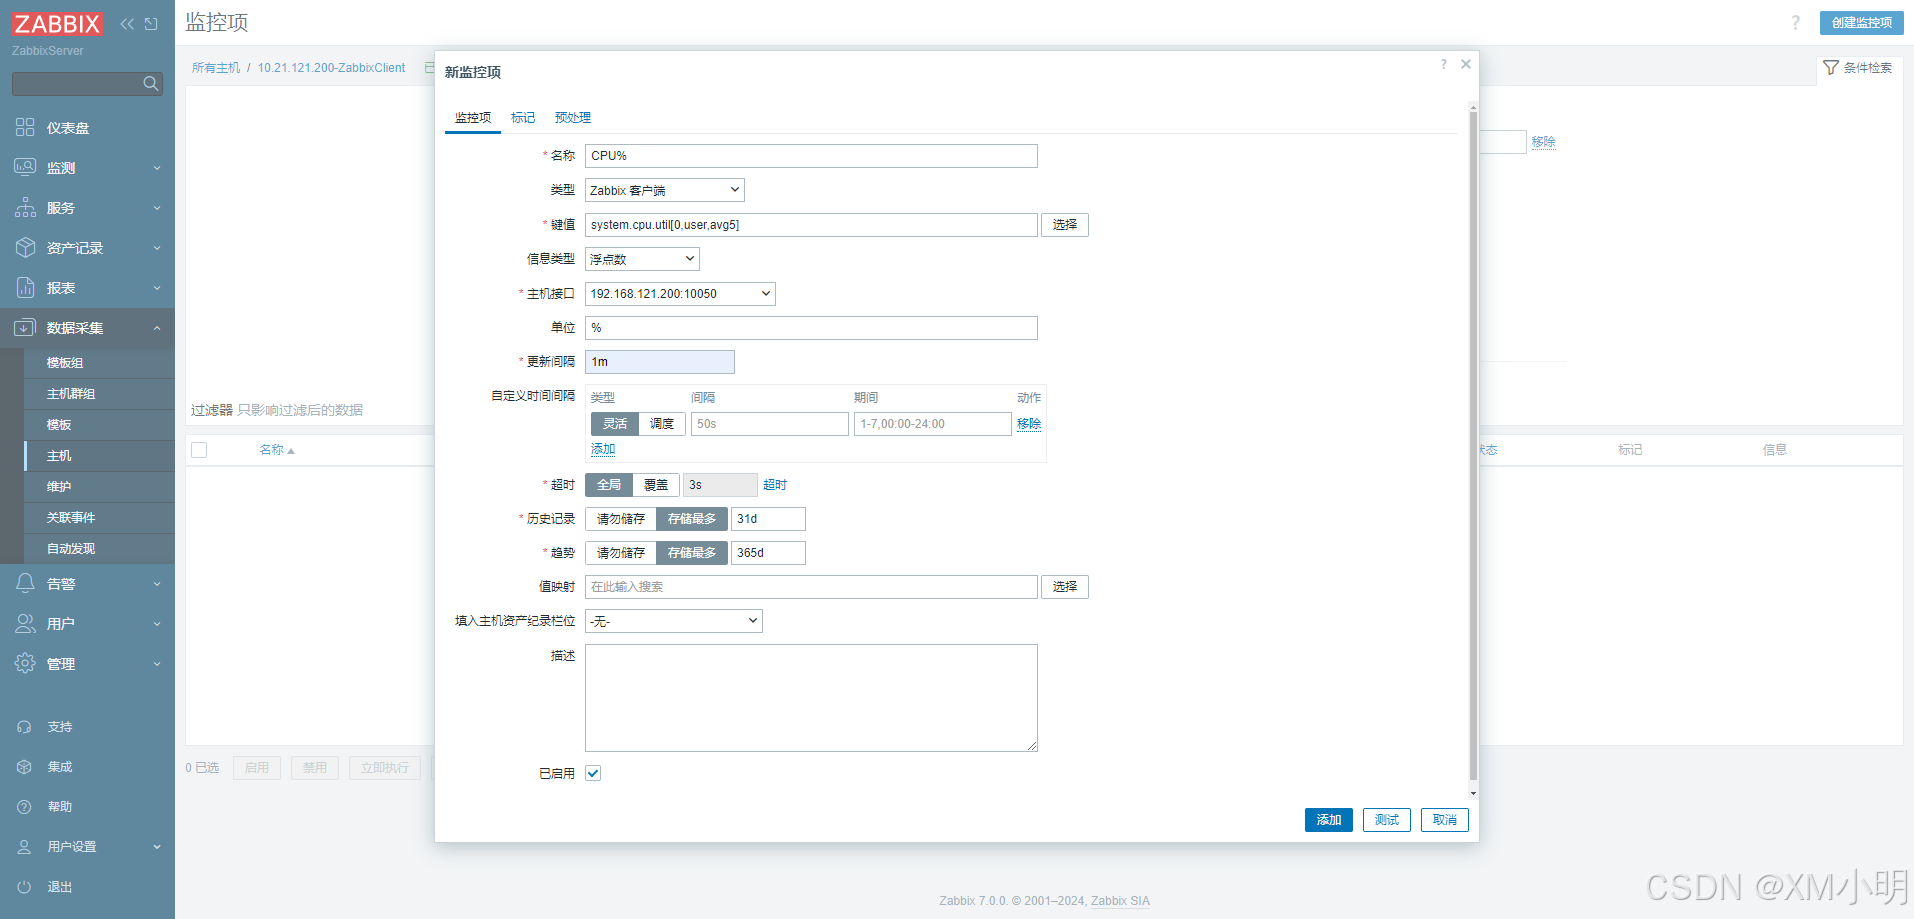
Task: Collapse sidebar using double-arrow icon
Action: coord(127,24)
